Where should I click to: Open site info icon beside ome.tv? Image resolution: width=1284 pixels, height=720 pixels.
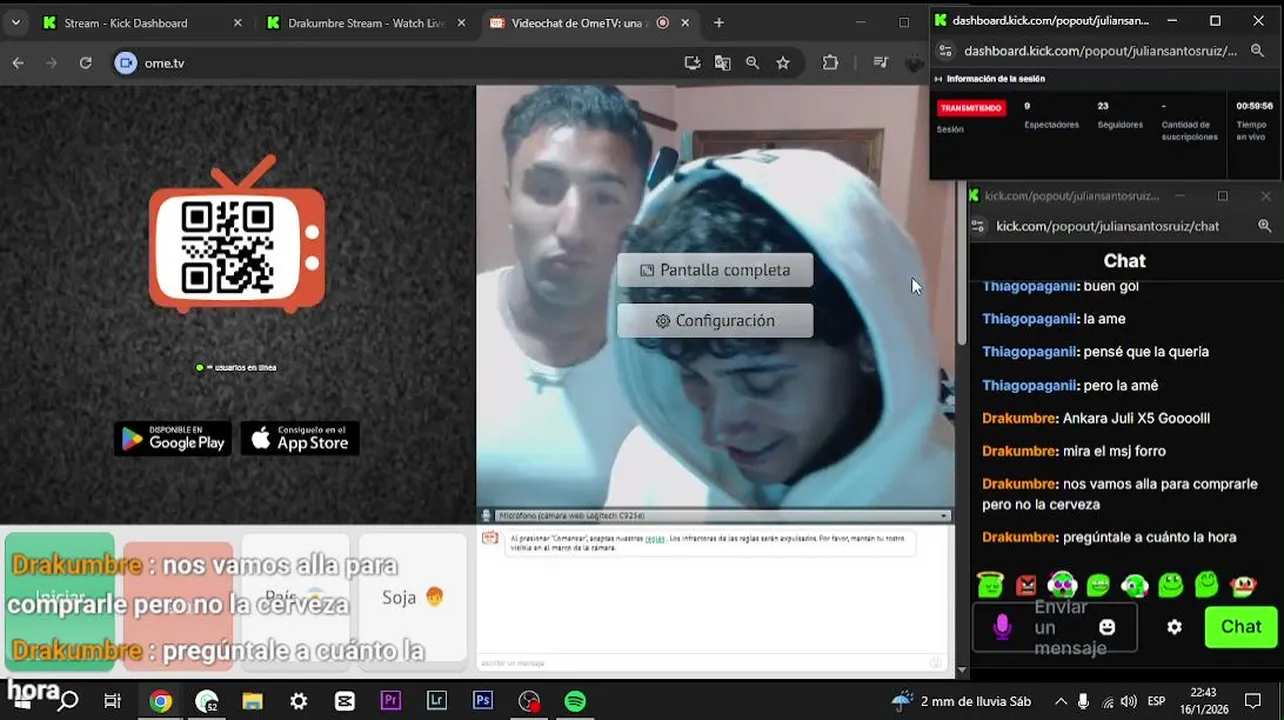coord(125,63)
